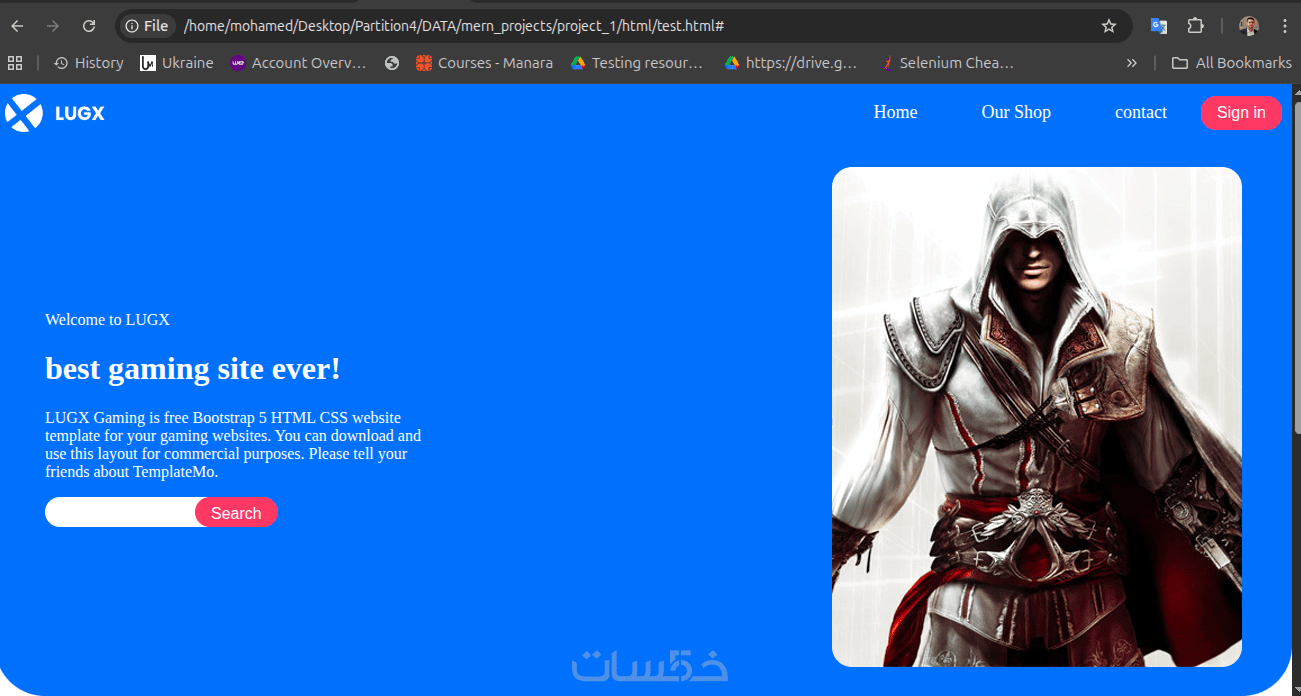
Task: Open the Chrome profile avatar
Action: point(1249,26)
